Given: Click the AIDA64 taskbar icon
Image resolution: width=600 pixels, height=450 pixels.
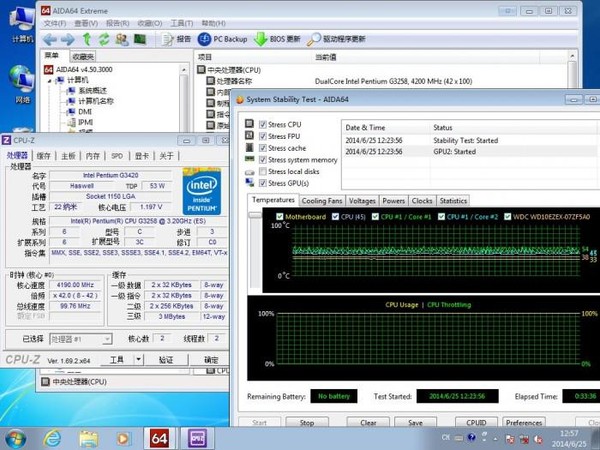Looking at the screenshot, I should pyautogui.click(x=159, y=438).
